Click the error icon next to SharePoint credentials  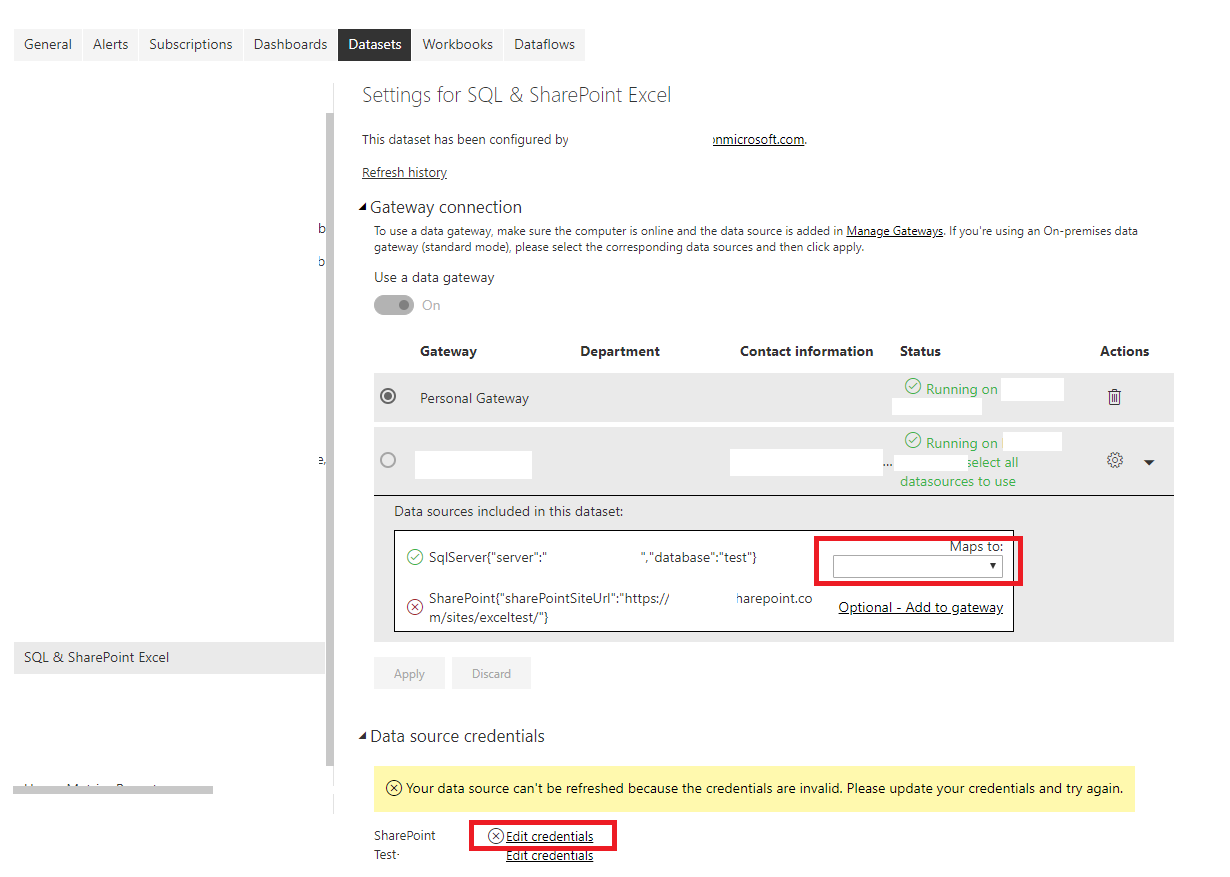pyautogui.click(x=496, y=836)
